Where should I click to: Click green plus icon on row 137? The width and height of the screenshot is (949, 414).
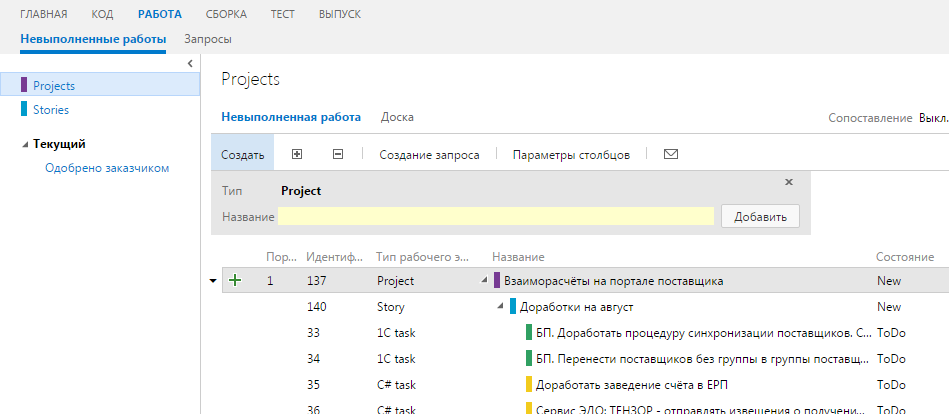235,281
